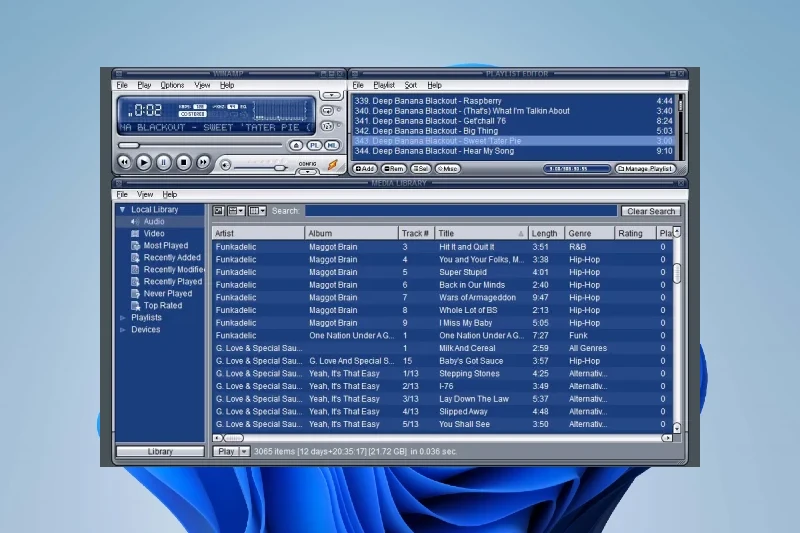
Task: Open the Top Rated view
Action: click(x=162, y=306)
